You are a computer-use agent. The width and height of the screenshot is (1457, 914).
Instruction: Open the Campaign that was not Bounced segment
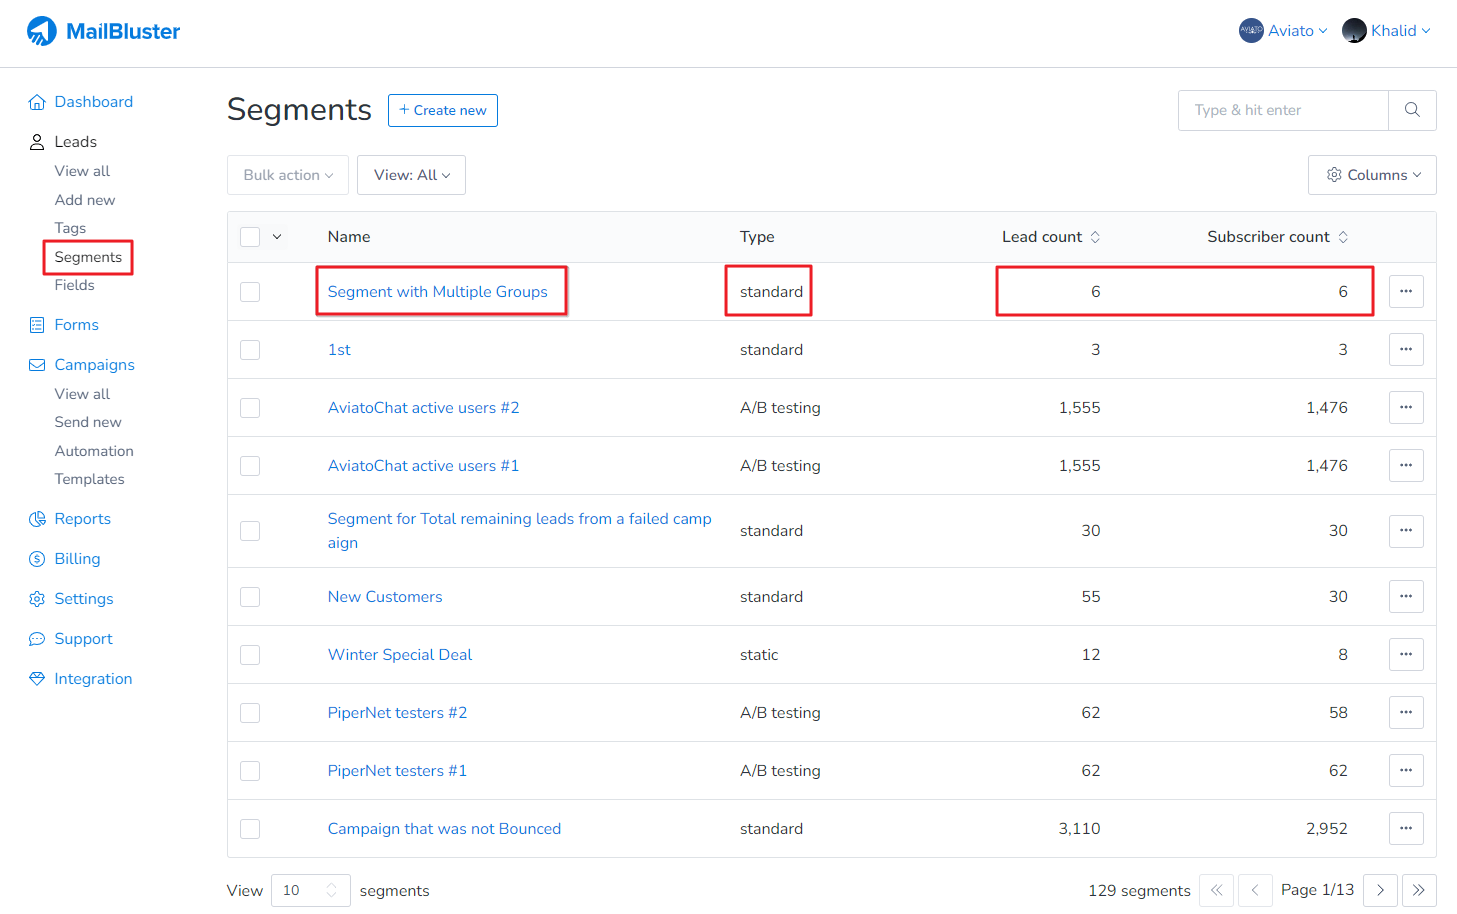point(444,829)
